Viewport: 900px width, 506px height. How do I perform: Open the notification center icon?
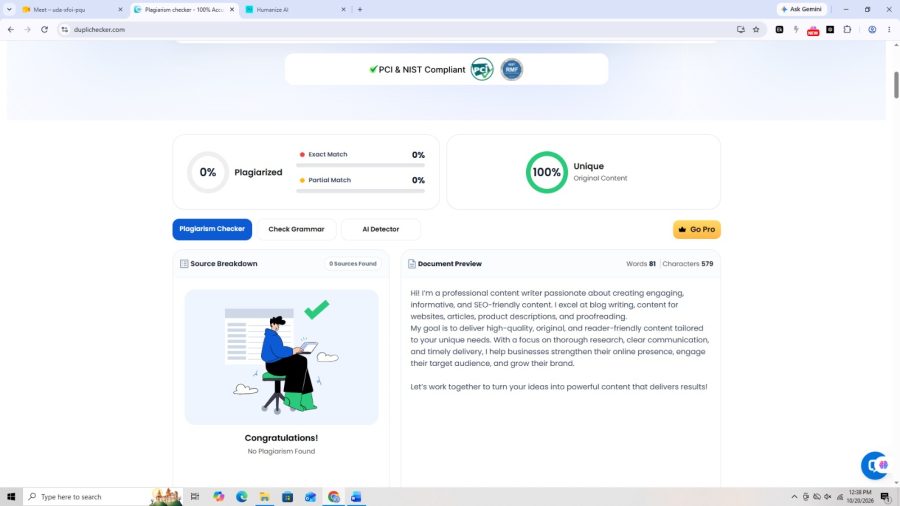point(886,497)
